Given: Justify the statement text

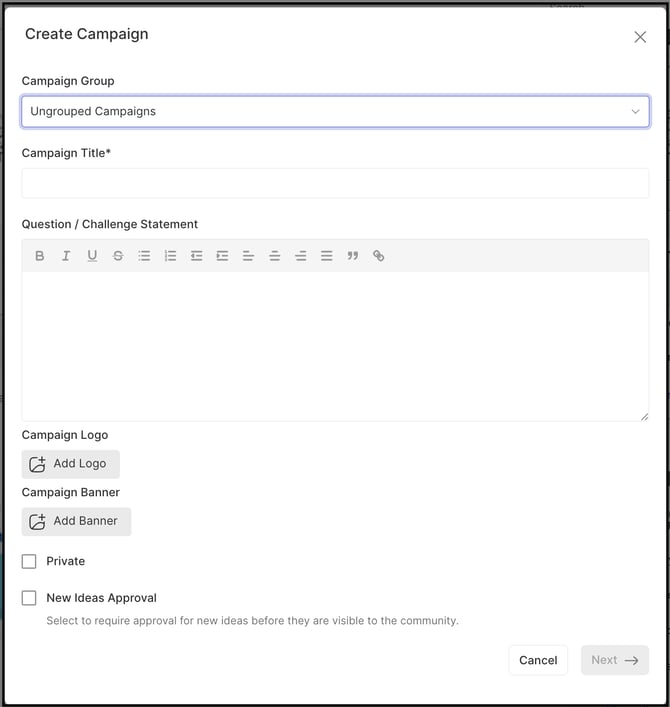Looking at the screenshot, I should click(x=326, y=256).
